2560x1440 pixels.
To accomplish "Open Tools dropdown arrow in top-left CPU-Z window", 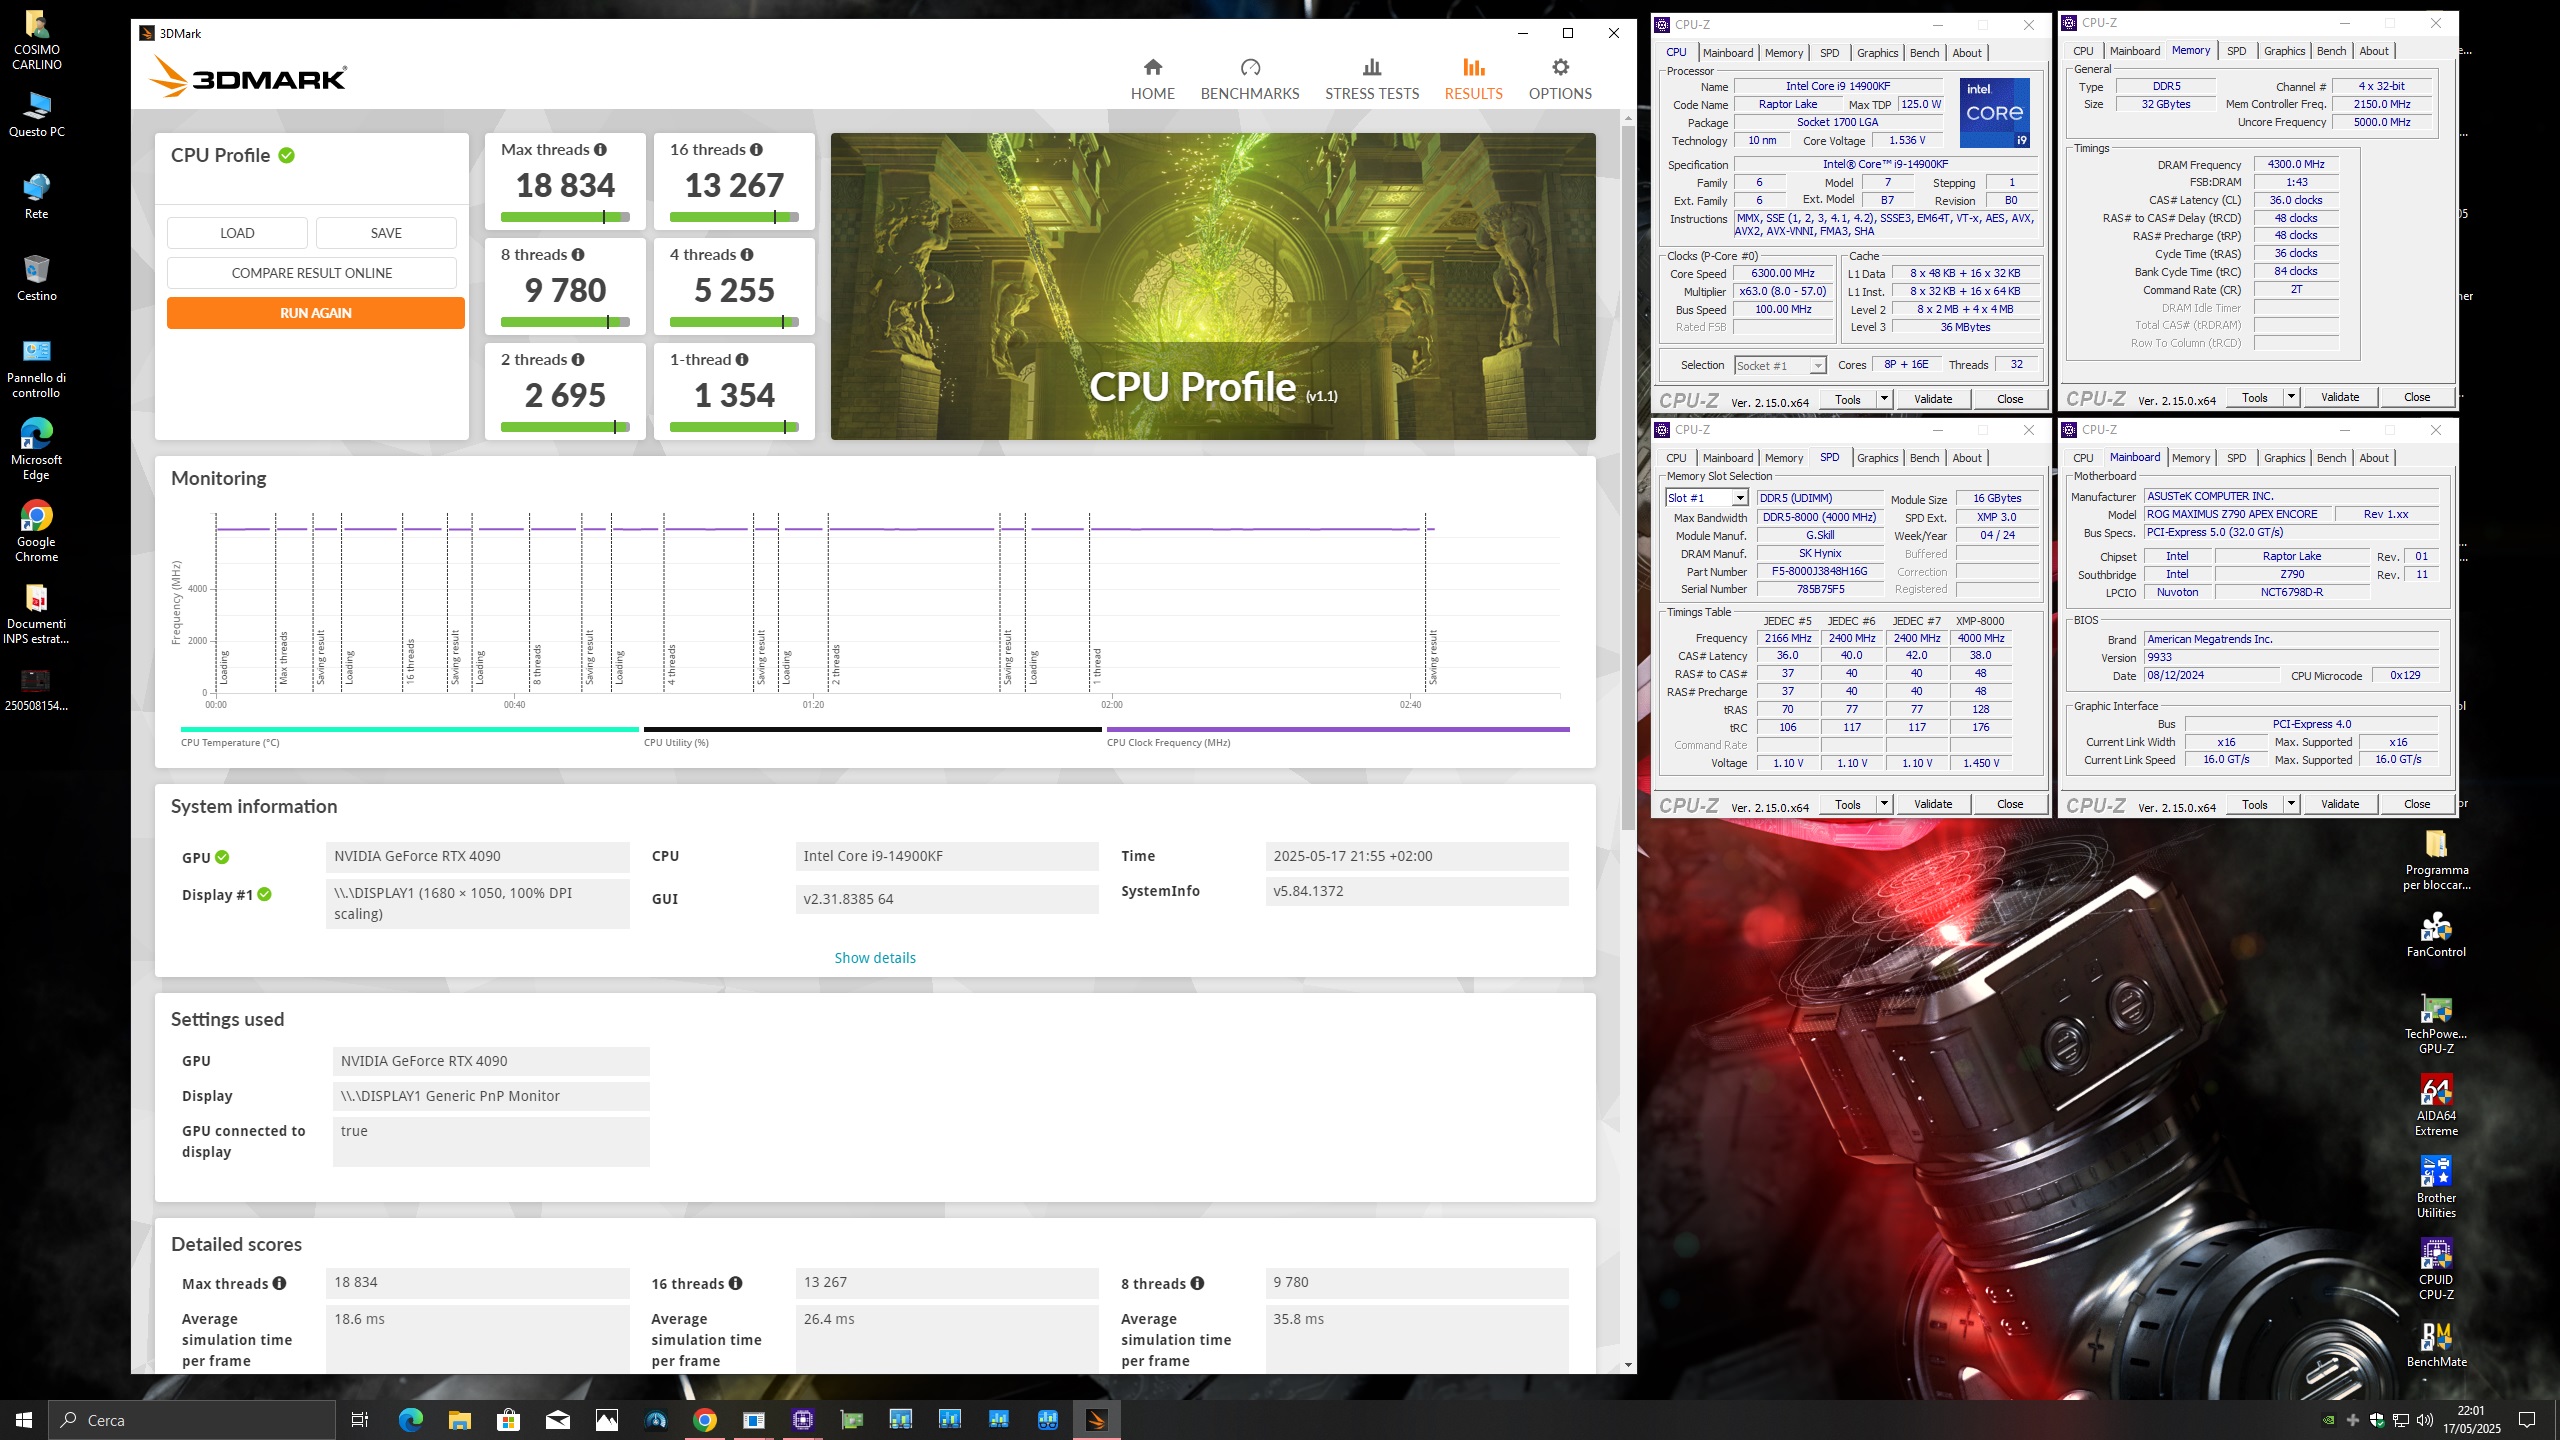I will (1884, 399).
